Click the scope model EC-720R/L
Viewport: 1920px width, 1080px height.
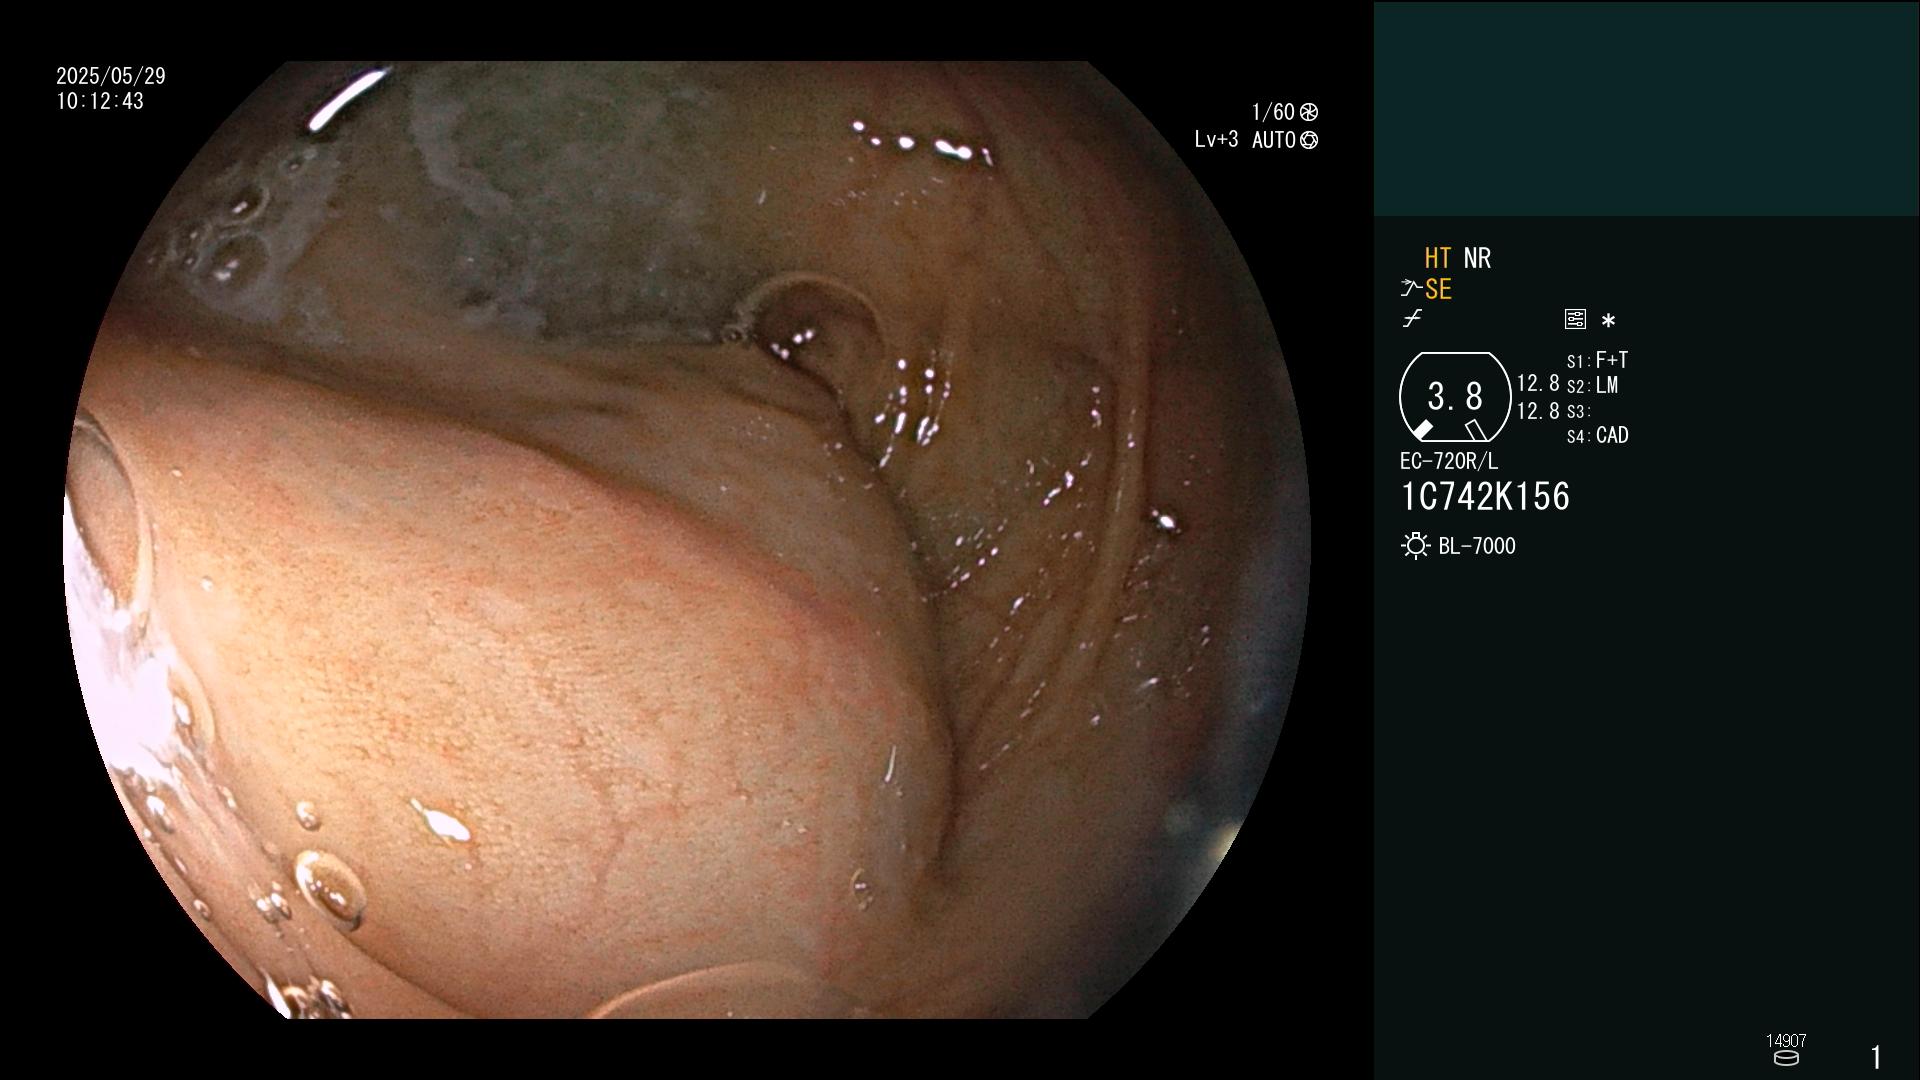[x=1449, y=461]
